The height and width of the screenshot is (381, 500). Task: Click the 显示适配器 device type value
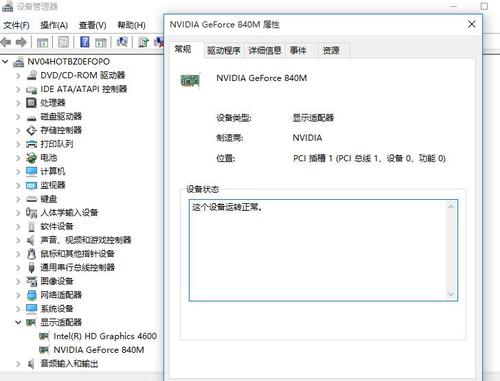click(313, 118)
